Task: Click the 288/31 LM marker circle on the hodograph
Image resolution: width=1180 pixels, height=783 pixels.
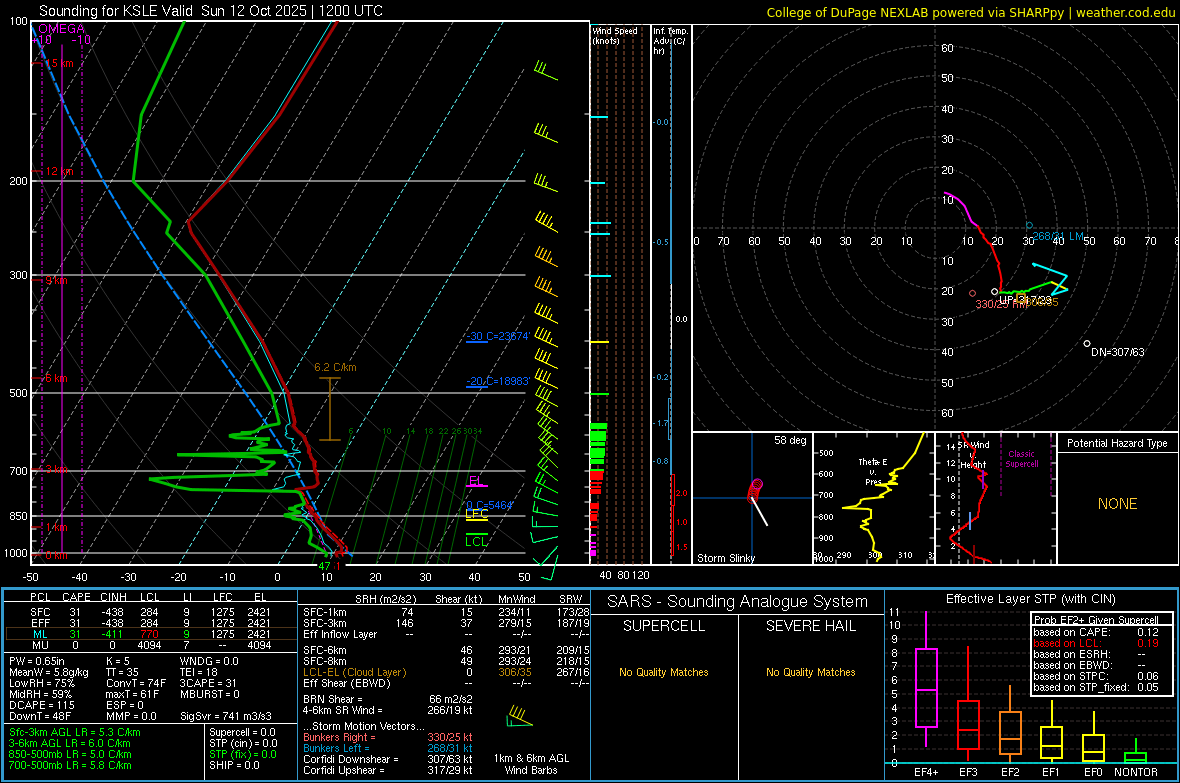Action: [1029, 226]
